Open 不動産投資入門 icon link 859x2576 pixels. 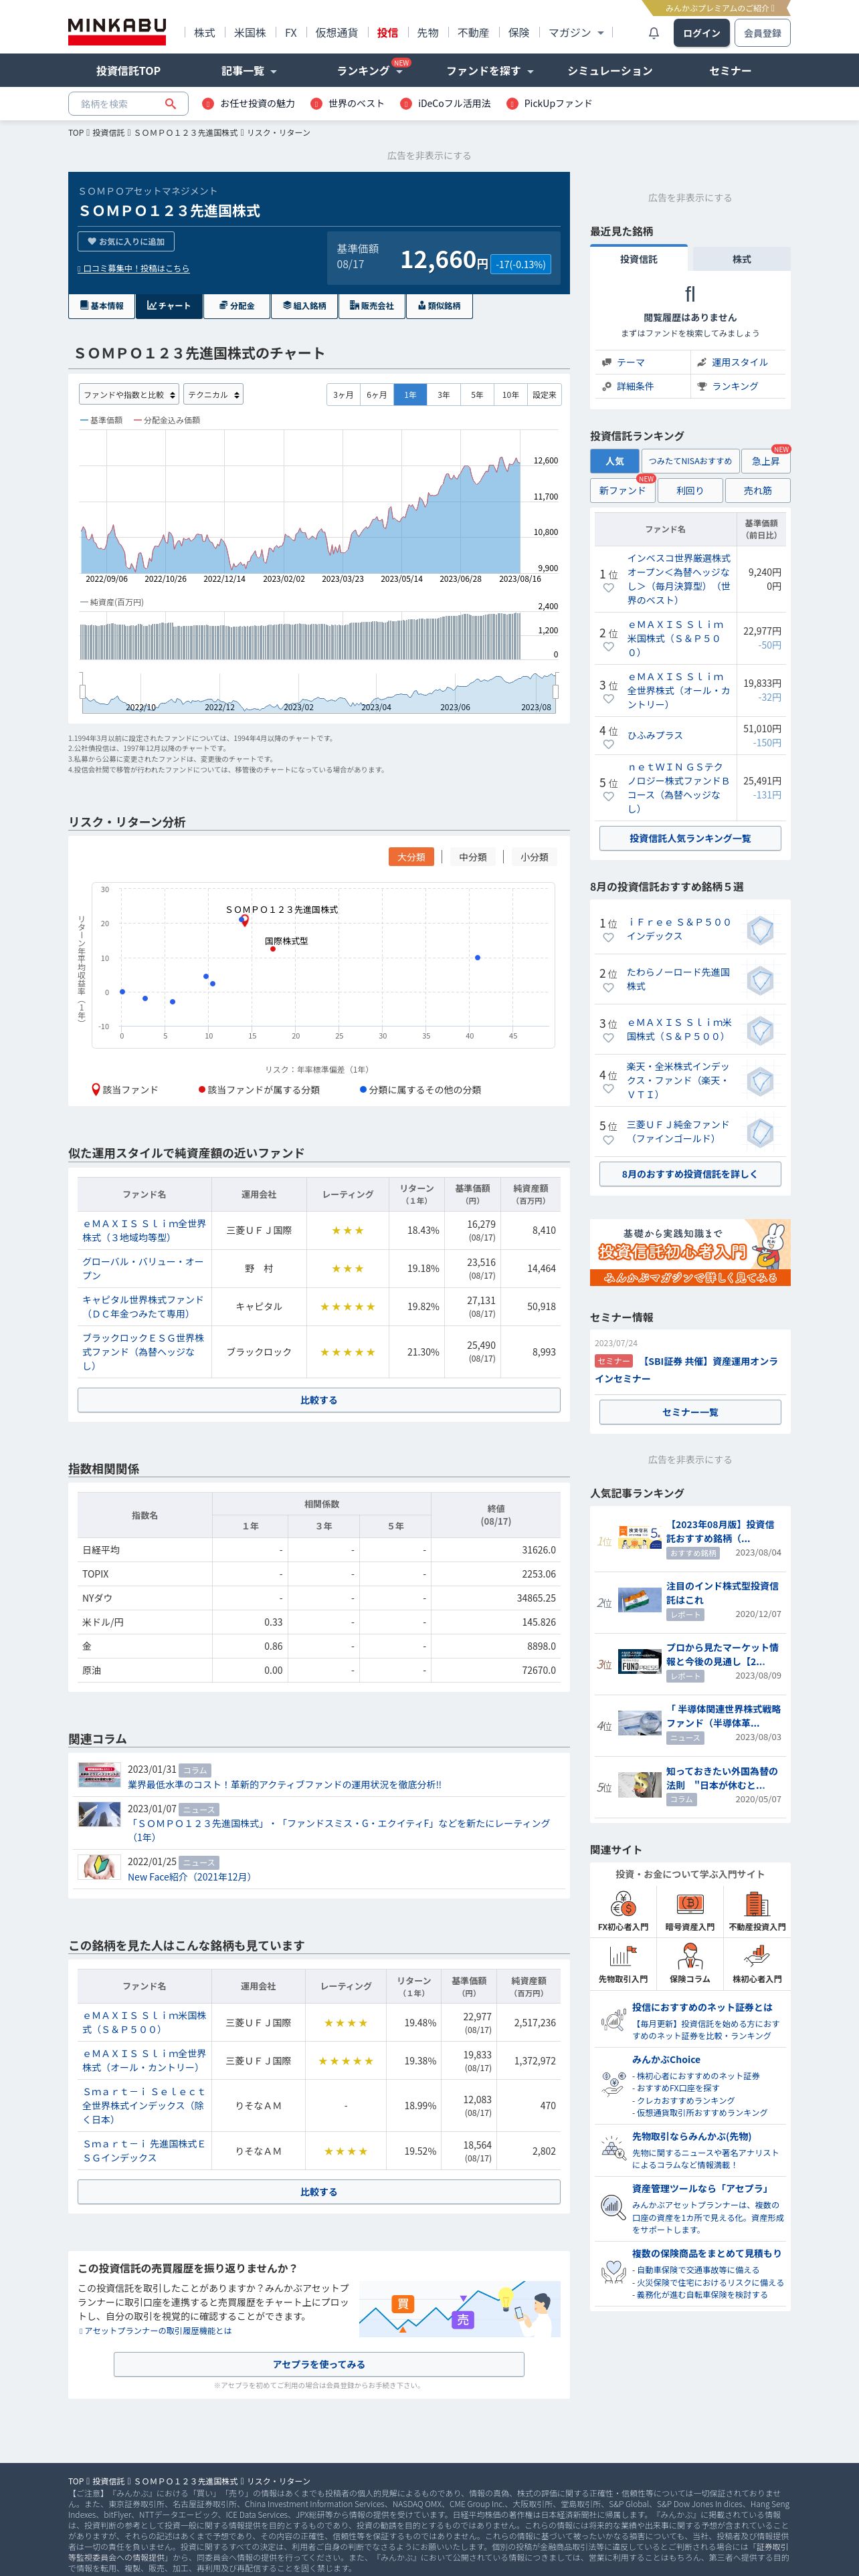pos(757,1910)
